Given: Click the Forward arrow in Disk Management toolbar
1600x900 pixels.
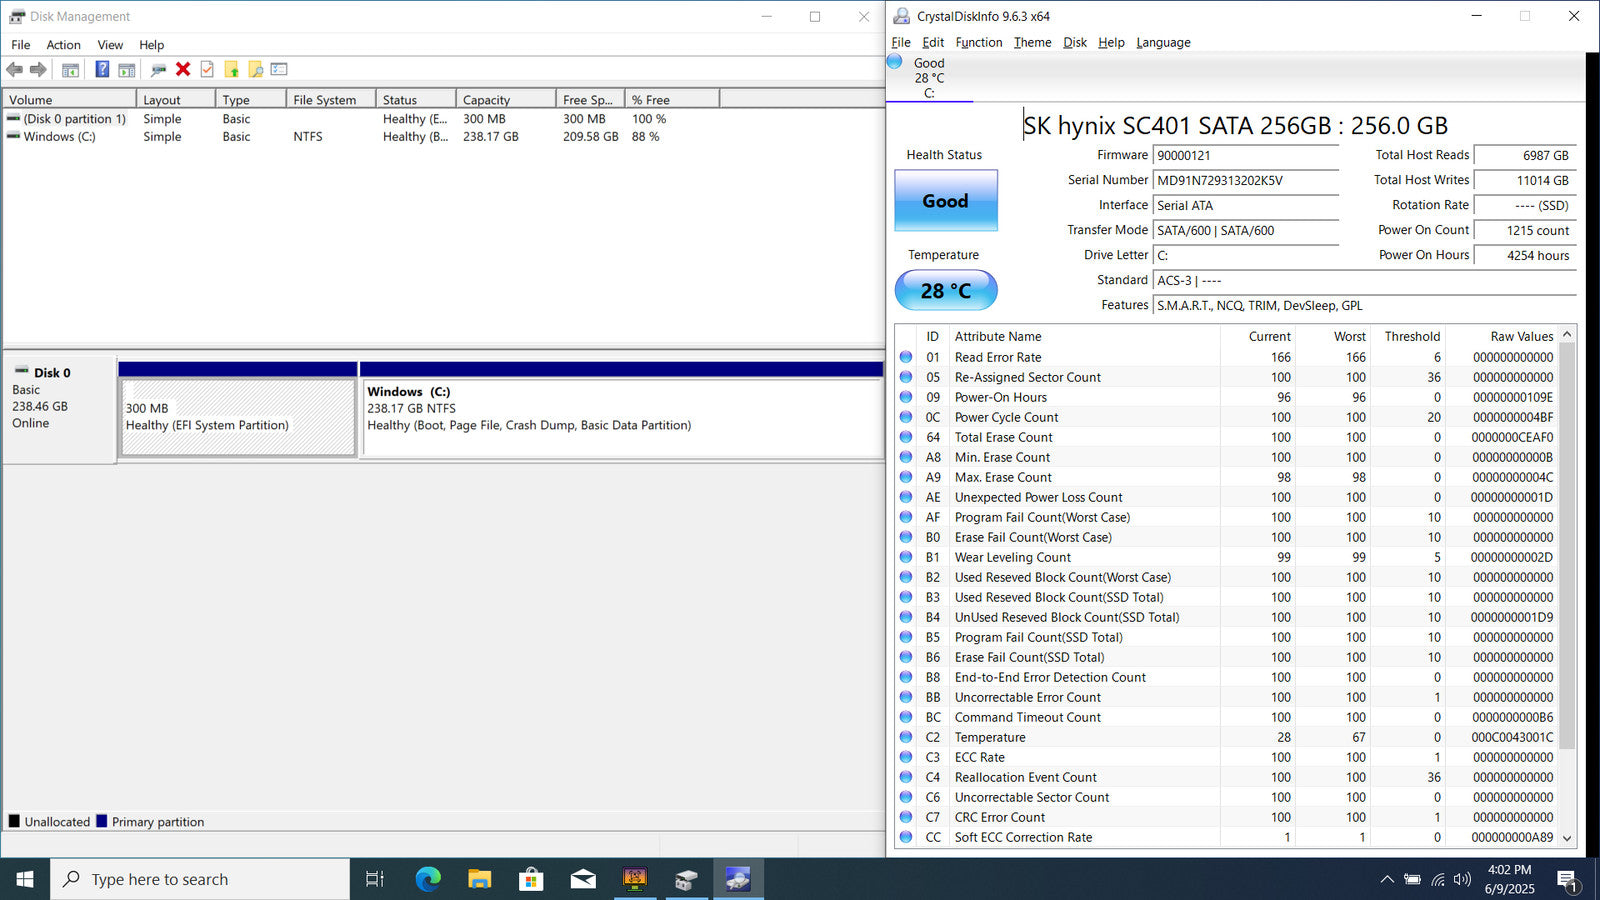Looking at the screenshot, I should pos(38,69).
